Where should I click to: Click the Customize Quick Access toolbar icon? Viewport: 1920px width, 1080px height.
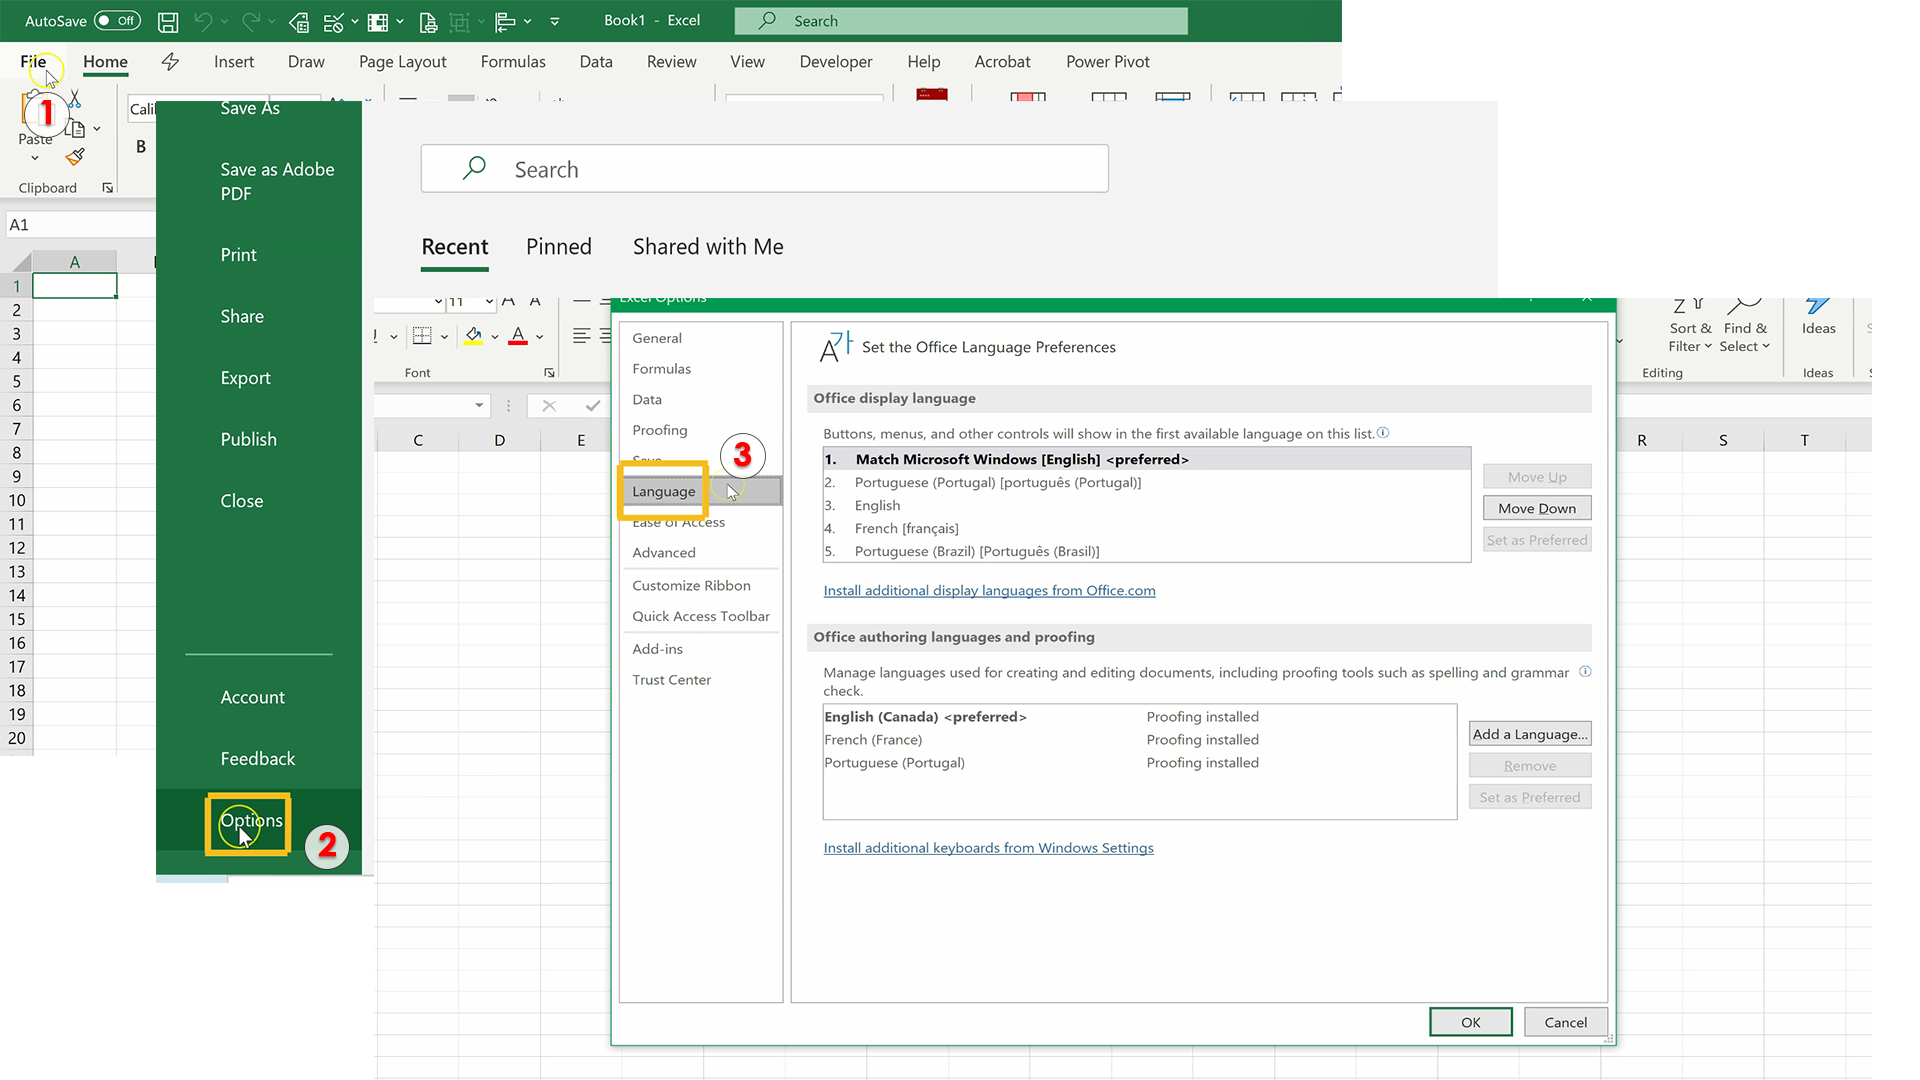(555, 20)
